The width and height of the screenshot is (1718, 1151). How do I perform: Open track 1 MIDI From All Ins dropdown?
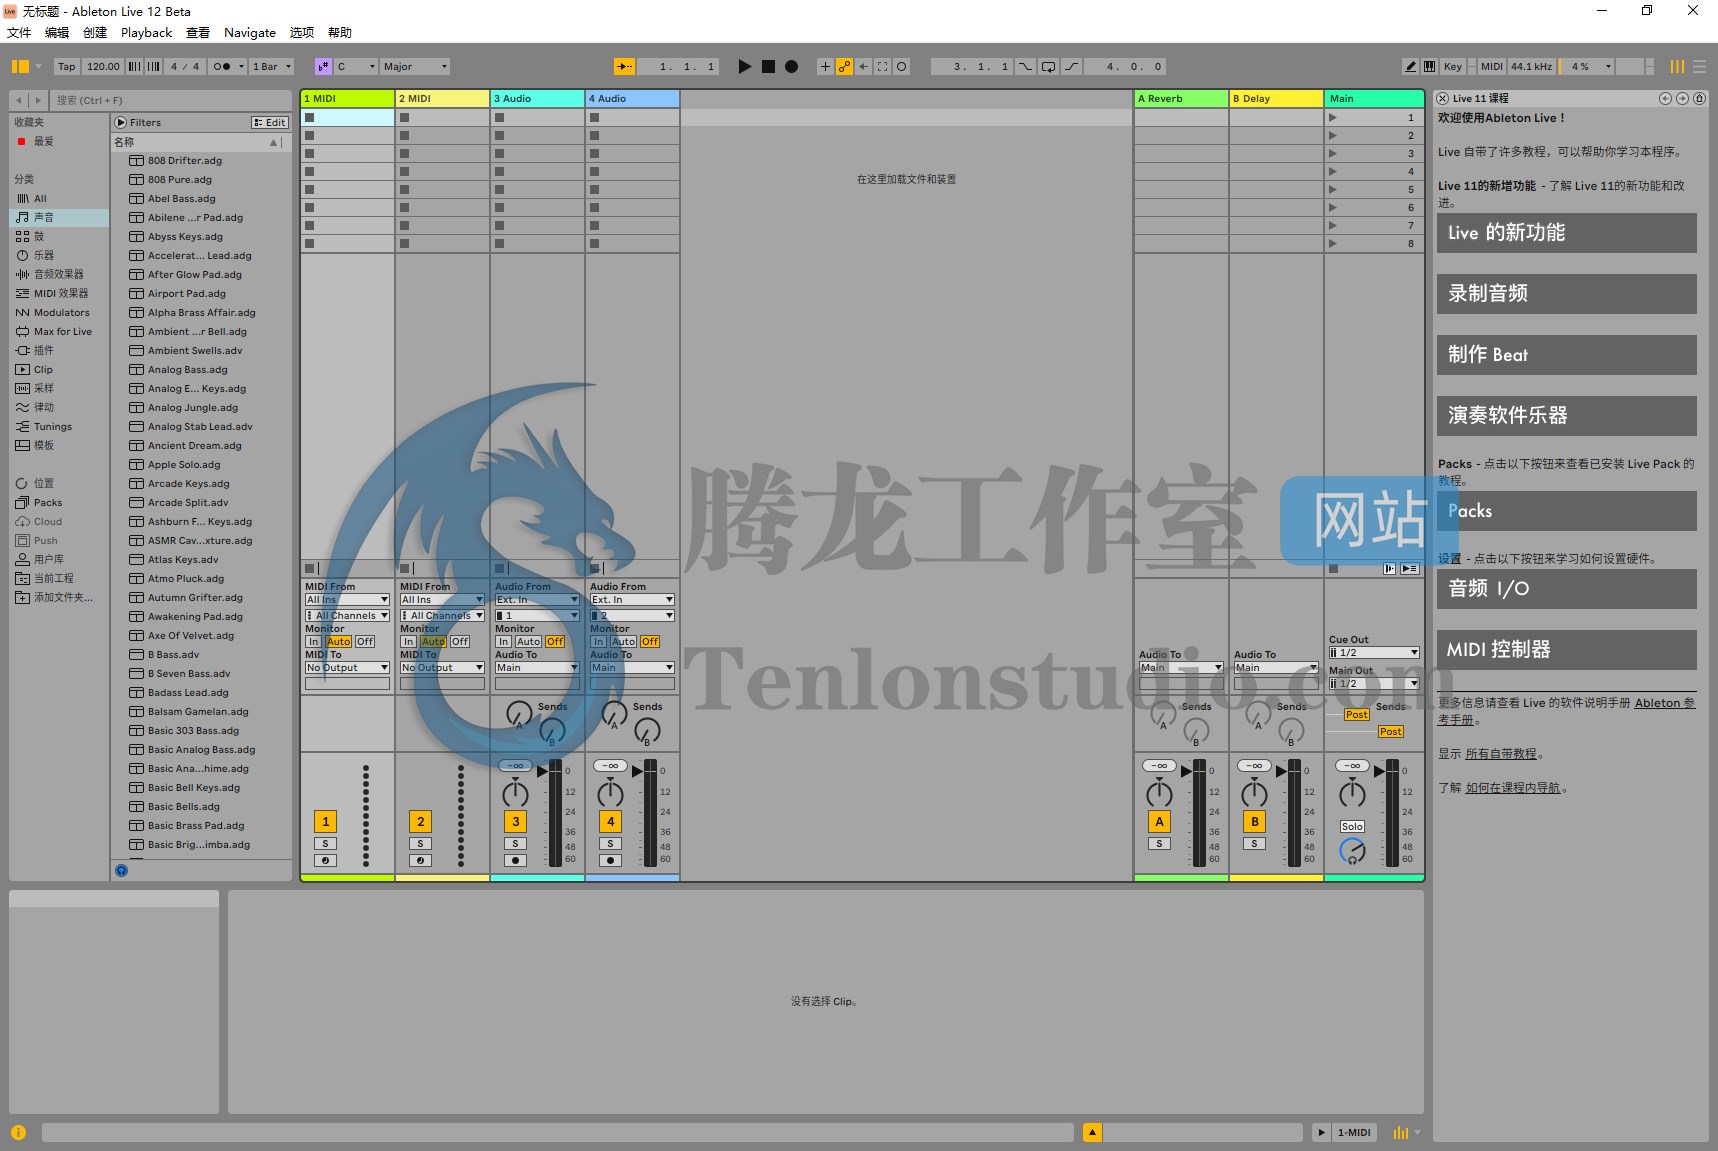[347, 600]
